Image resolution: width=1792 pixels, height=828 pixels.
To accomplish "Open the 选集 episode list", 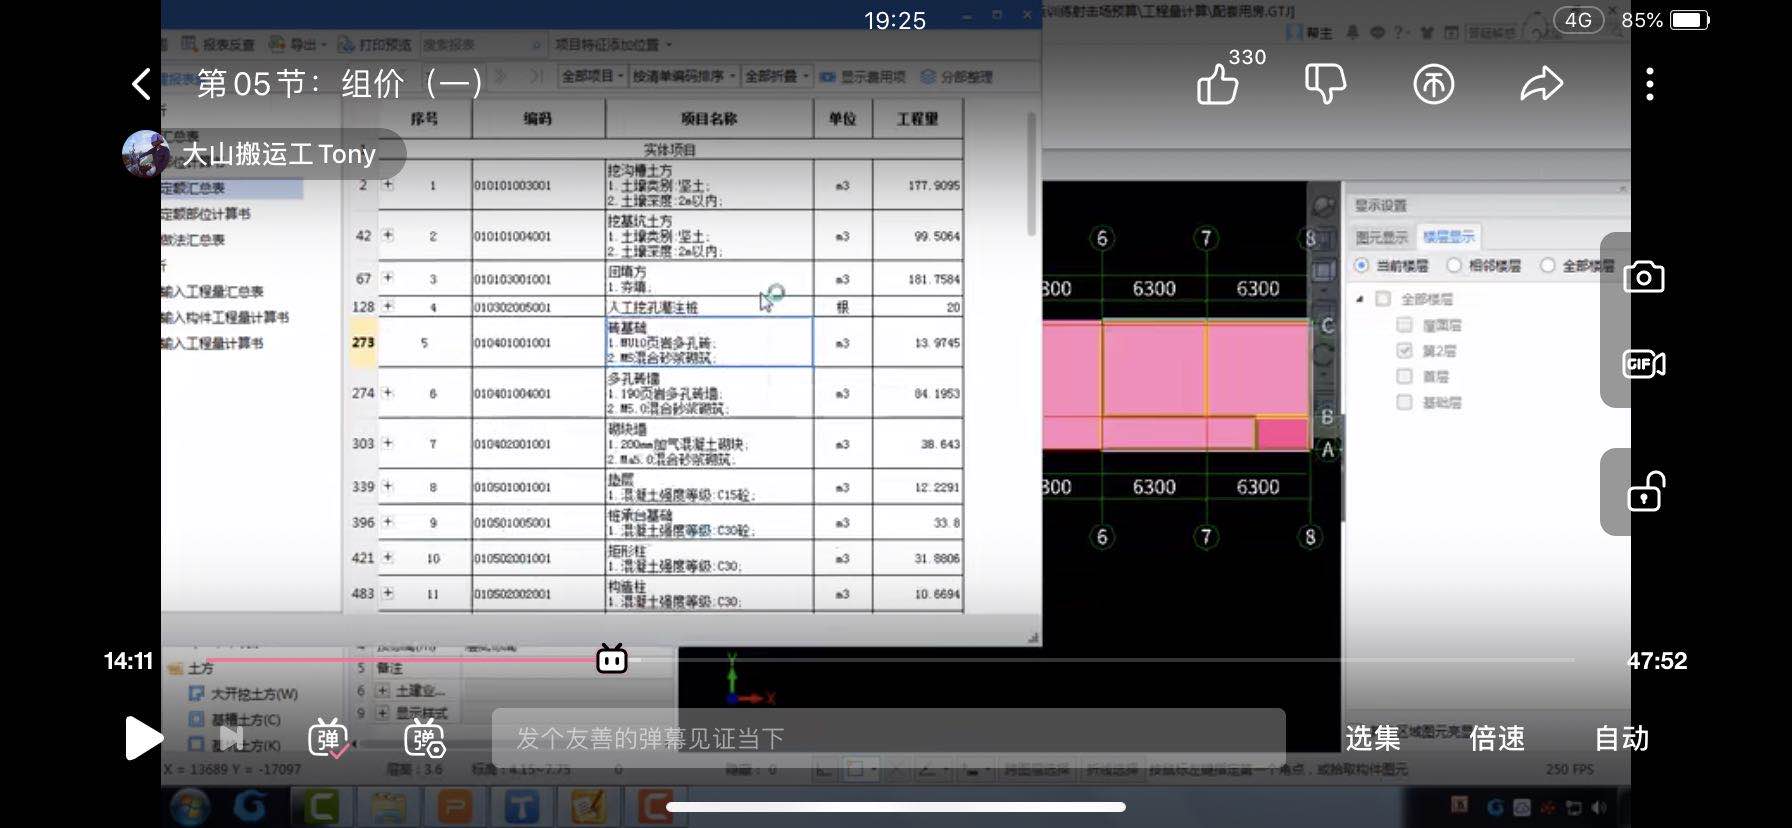I will tap(1372, 738).
